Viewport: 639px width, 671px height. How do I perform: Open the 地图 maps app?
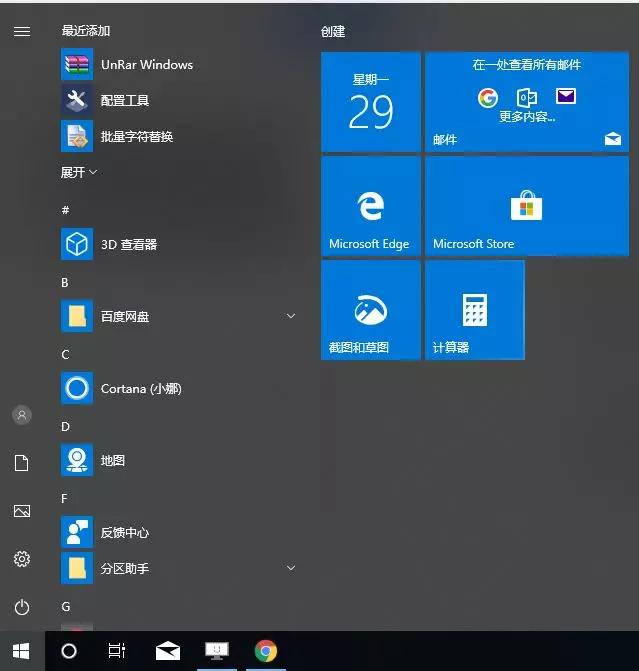point(112,460)
